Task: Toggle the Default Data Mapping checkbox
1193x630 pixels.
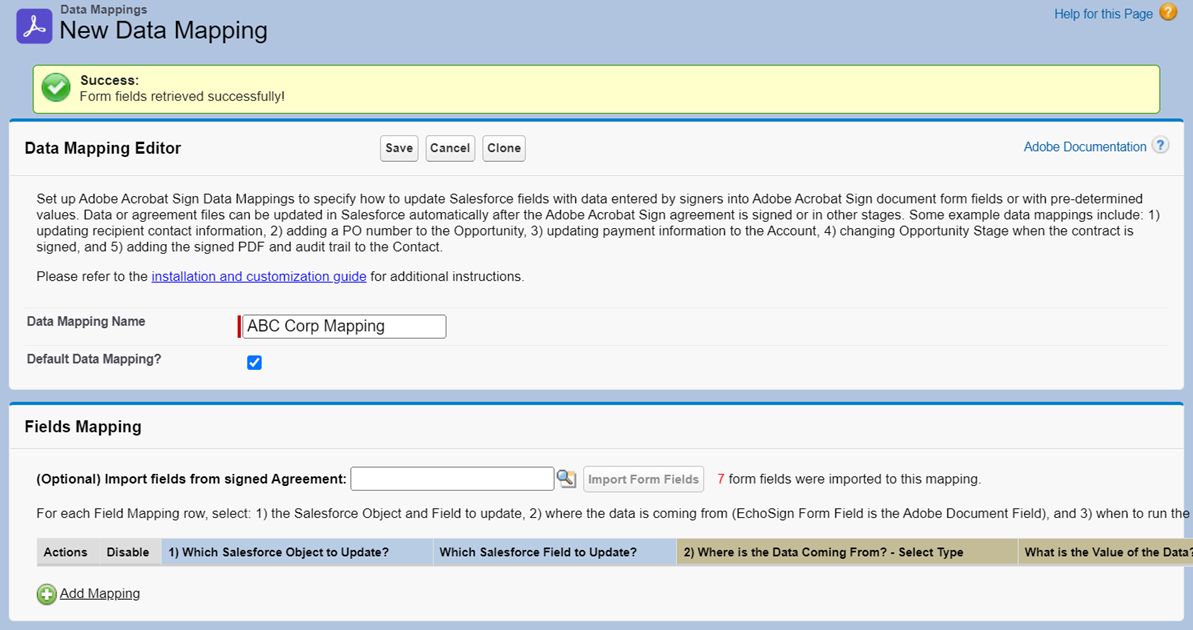Action: pyautogui.click(x=254, y=363)
